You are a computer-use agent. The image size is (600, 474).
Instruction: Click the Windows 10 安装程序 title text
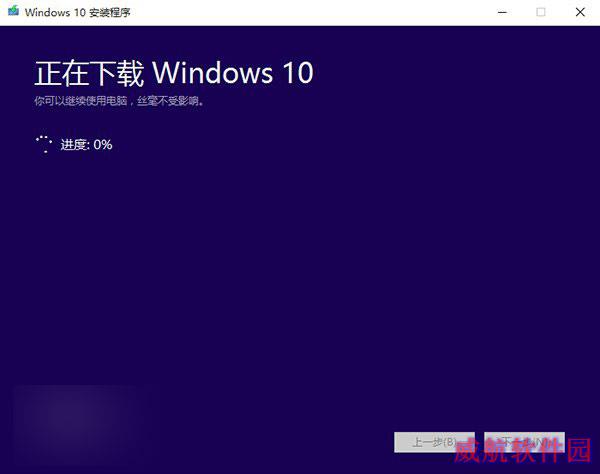pyautogui.click(x=78, y=12)
